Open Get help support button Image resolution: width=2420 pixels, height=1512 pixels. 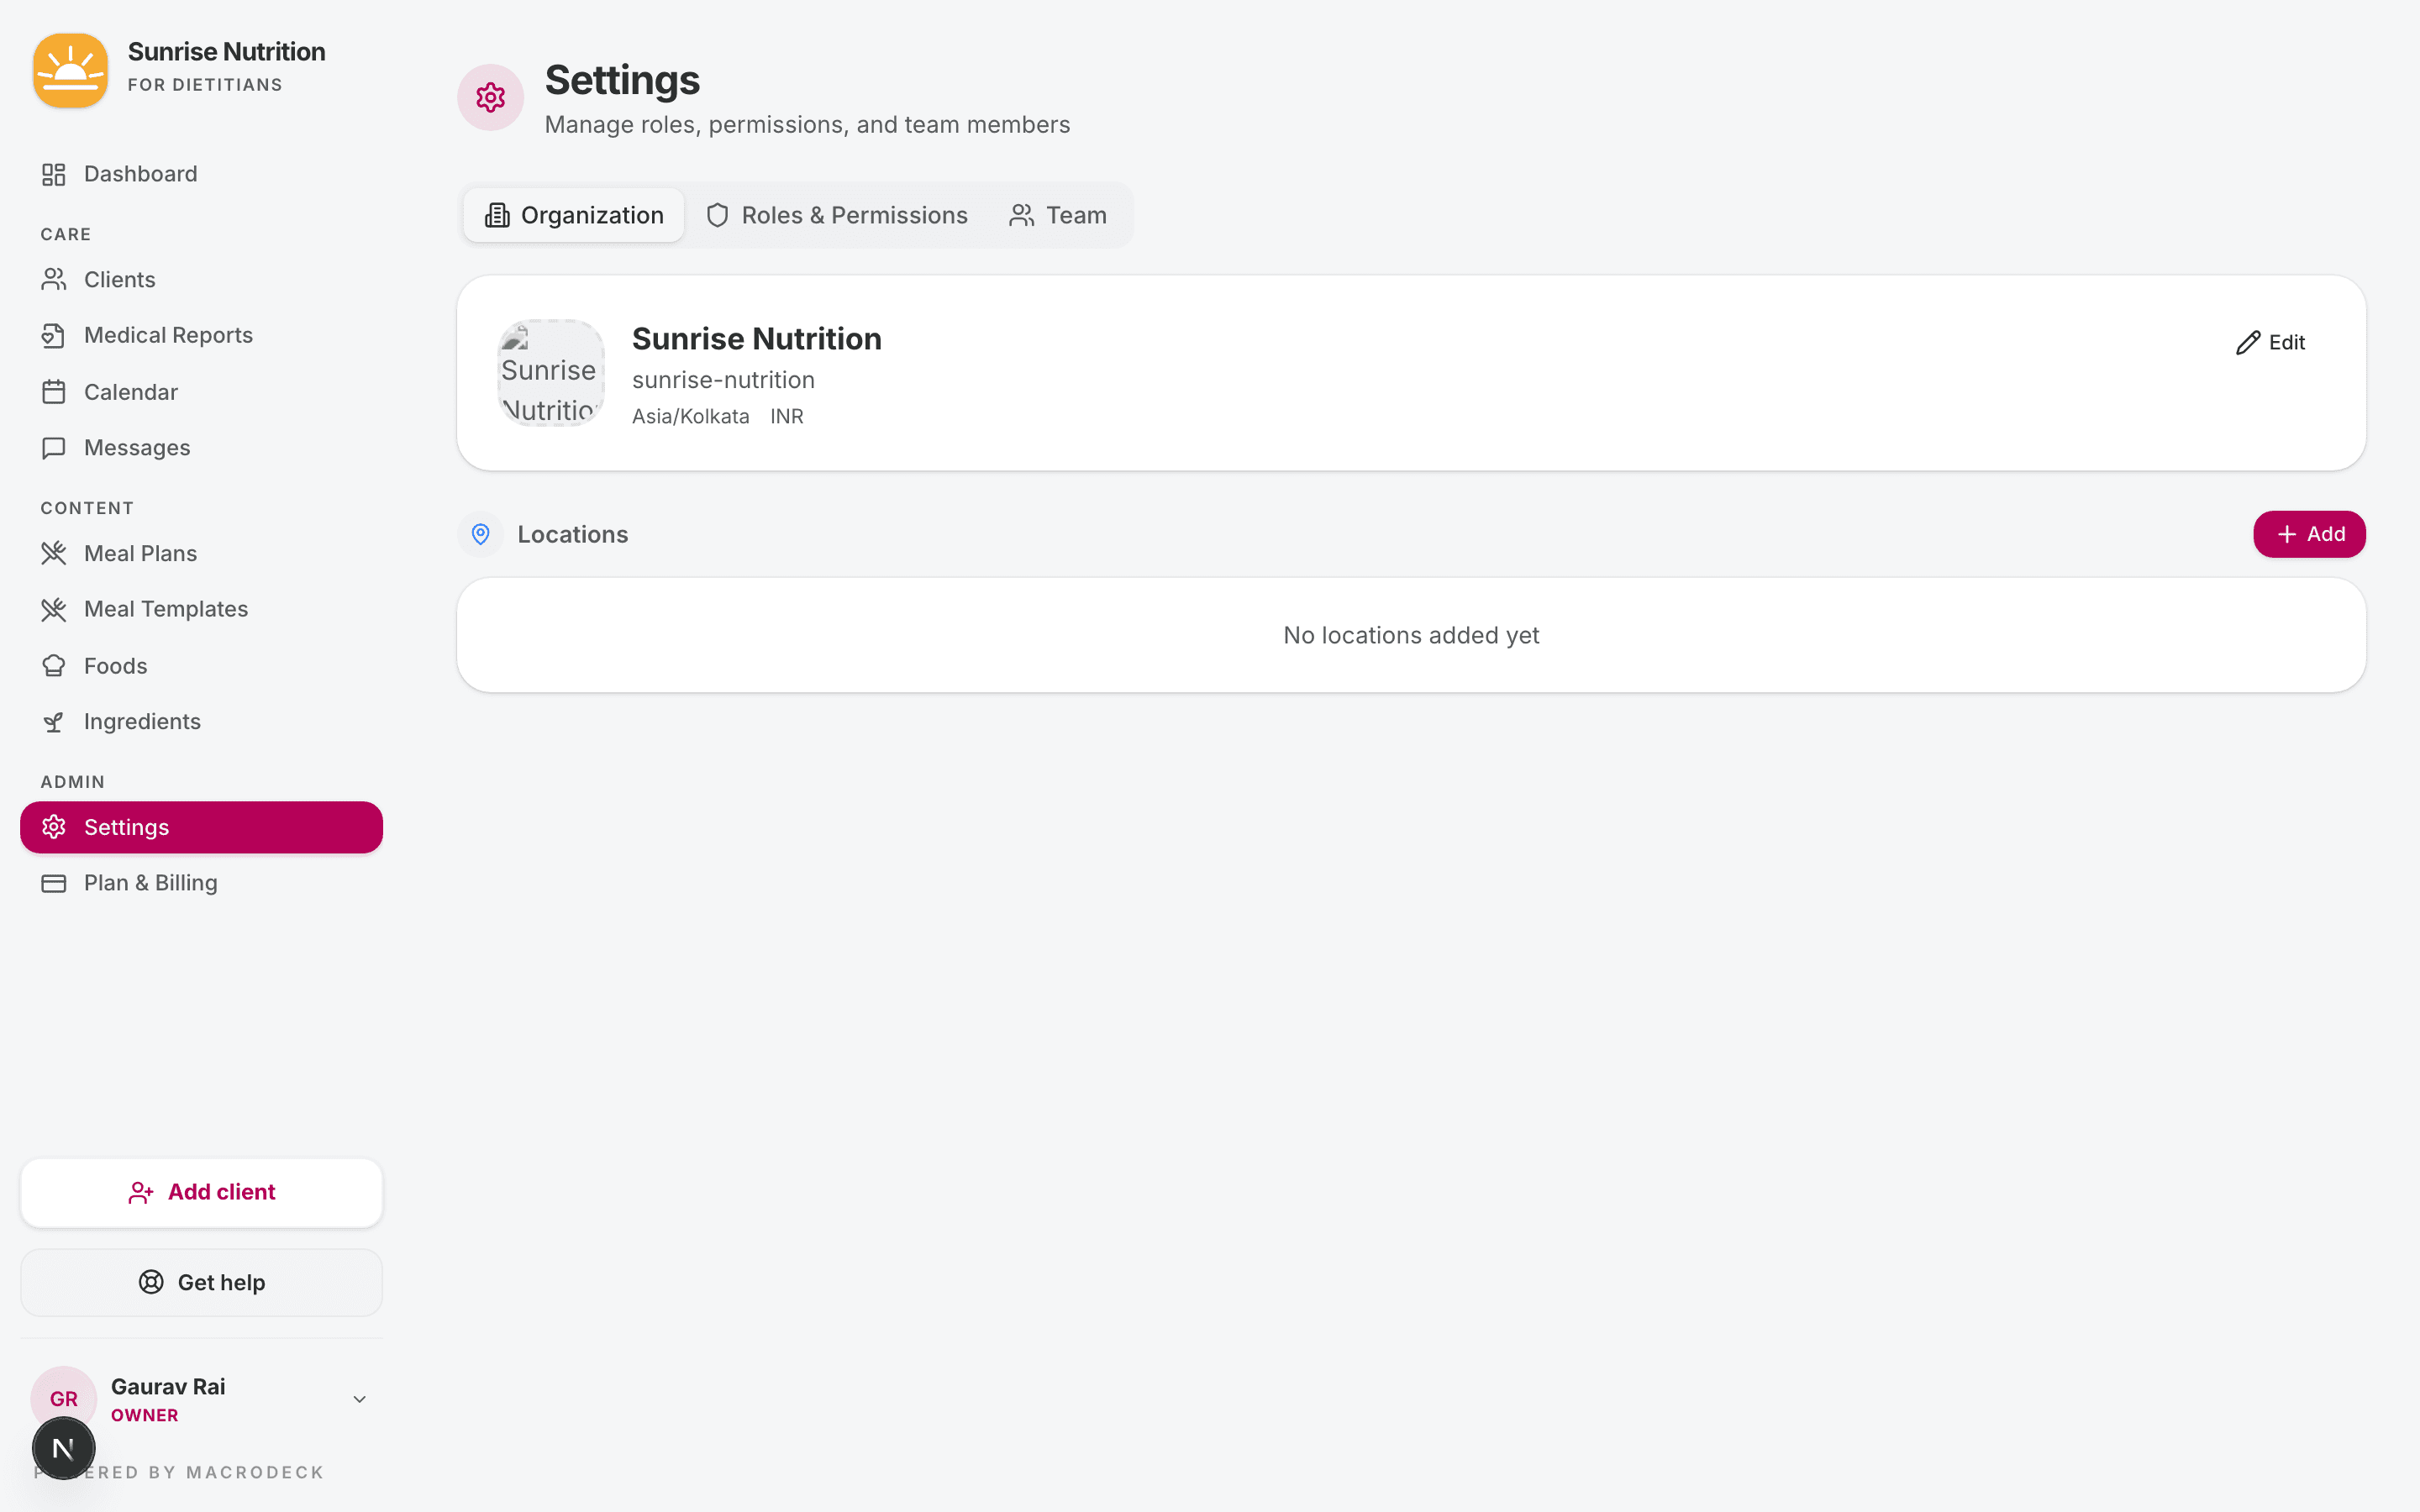[x=201, y=1282]
